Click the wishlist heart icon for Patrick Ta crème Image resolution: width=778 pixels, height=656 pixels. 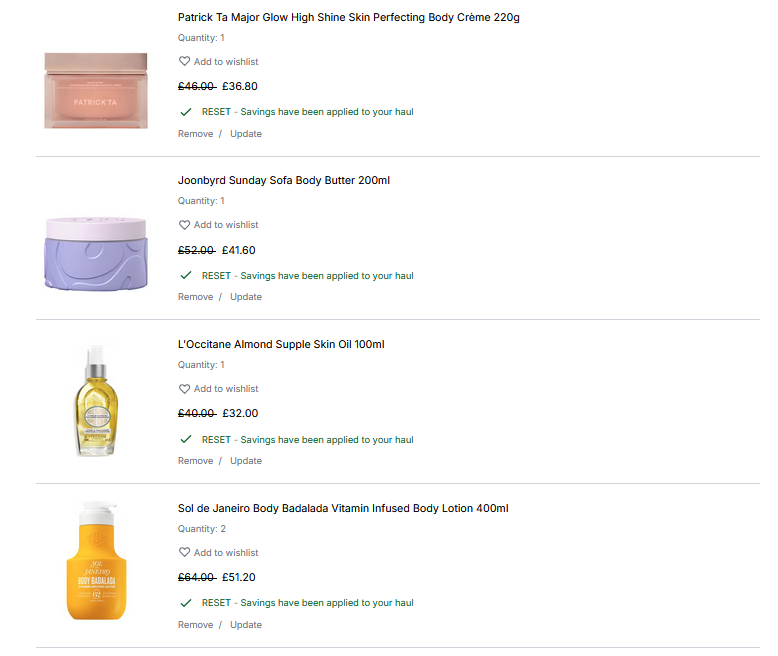tap(184, 62)
